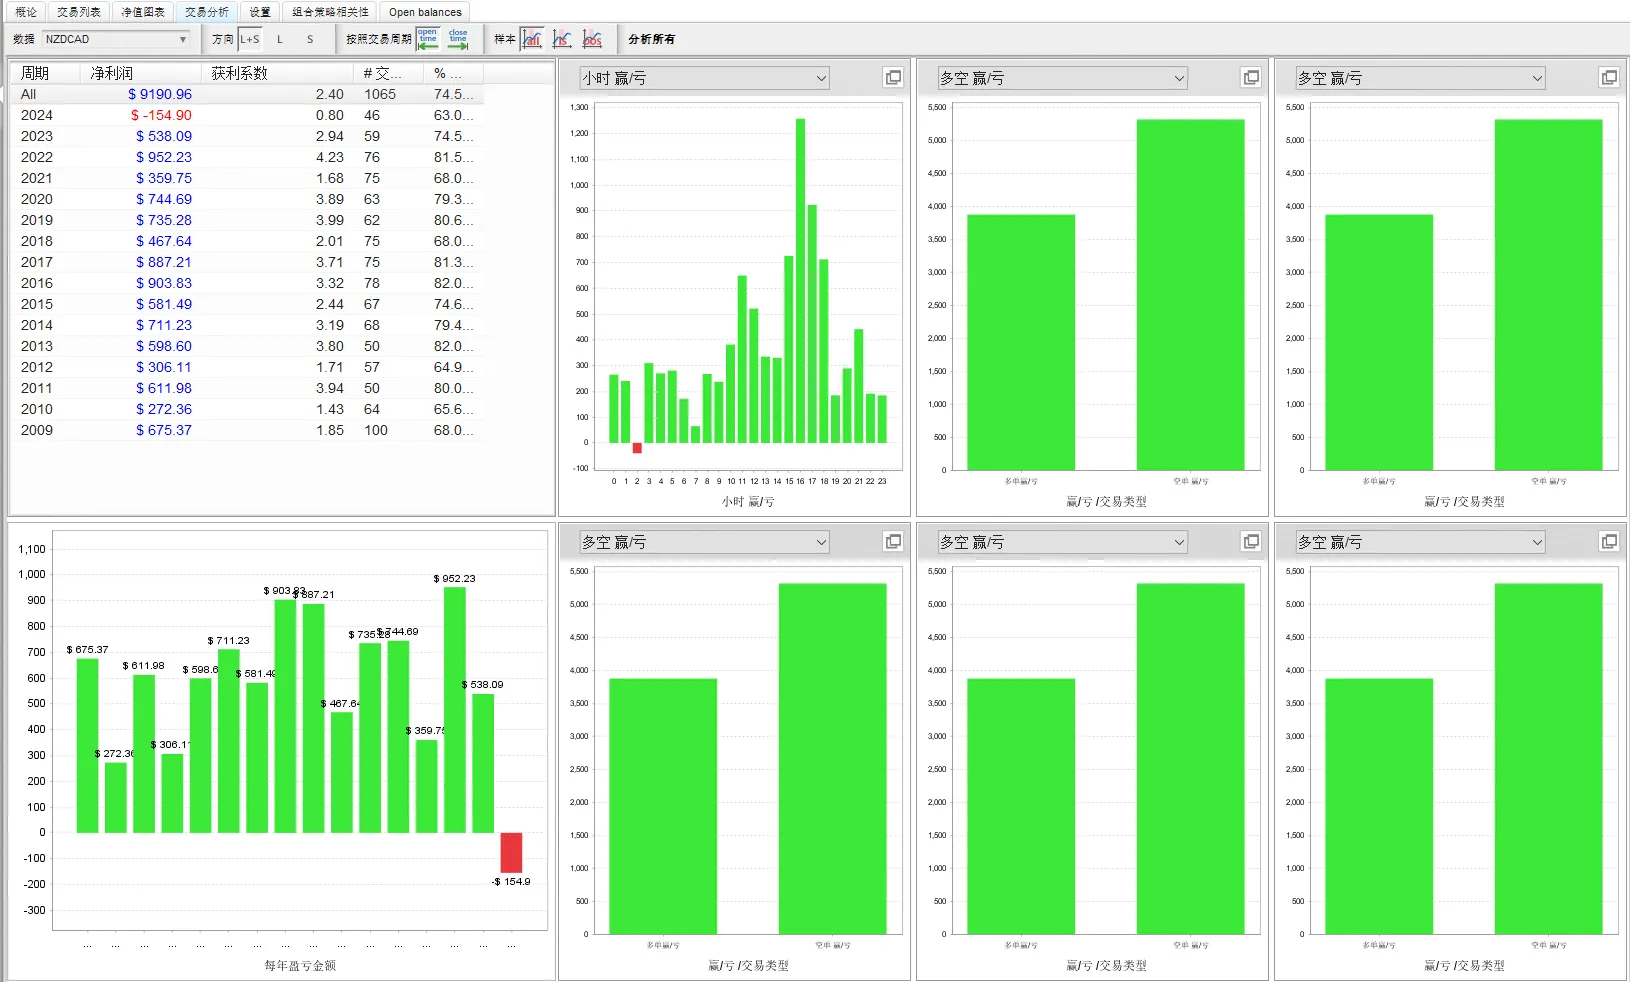Switch to the 净值图表 tab

[143, 12]
